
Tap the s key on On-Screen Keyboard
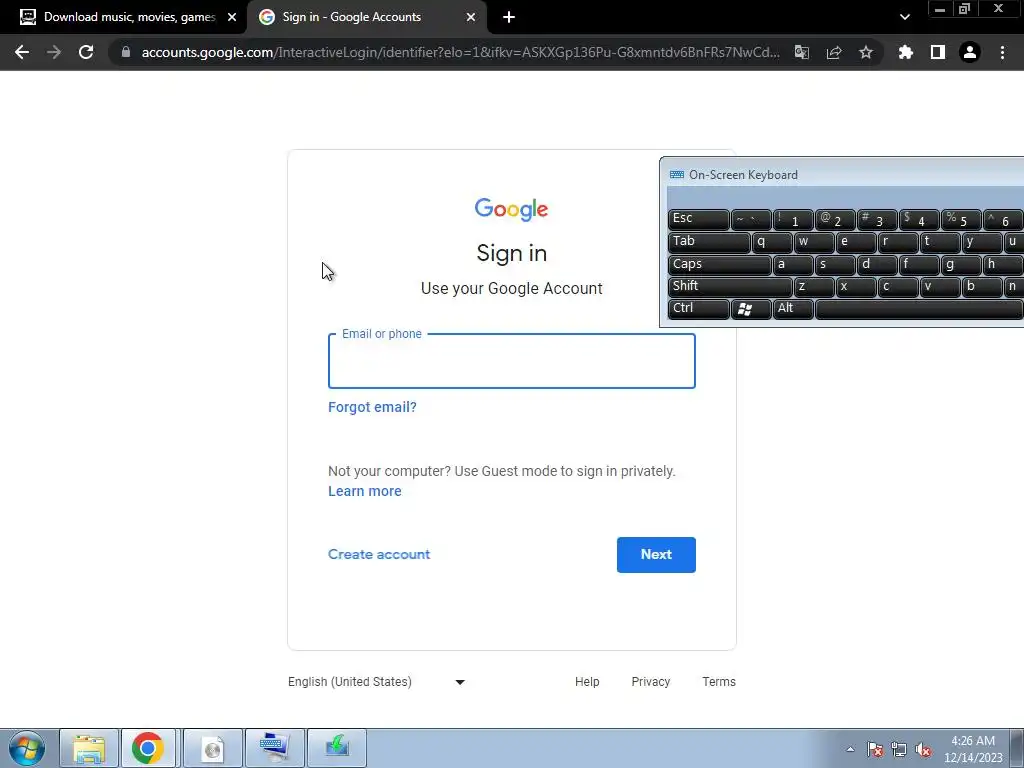[835, 264]
